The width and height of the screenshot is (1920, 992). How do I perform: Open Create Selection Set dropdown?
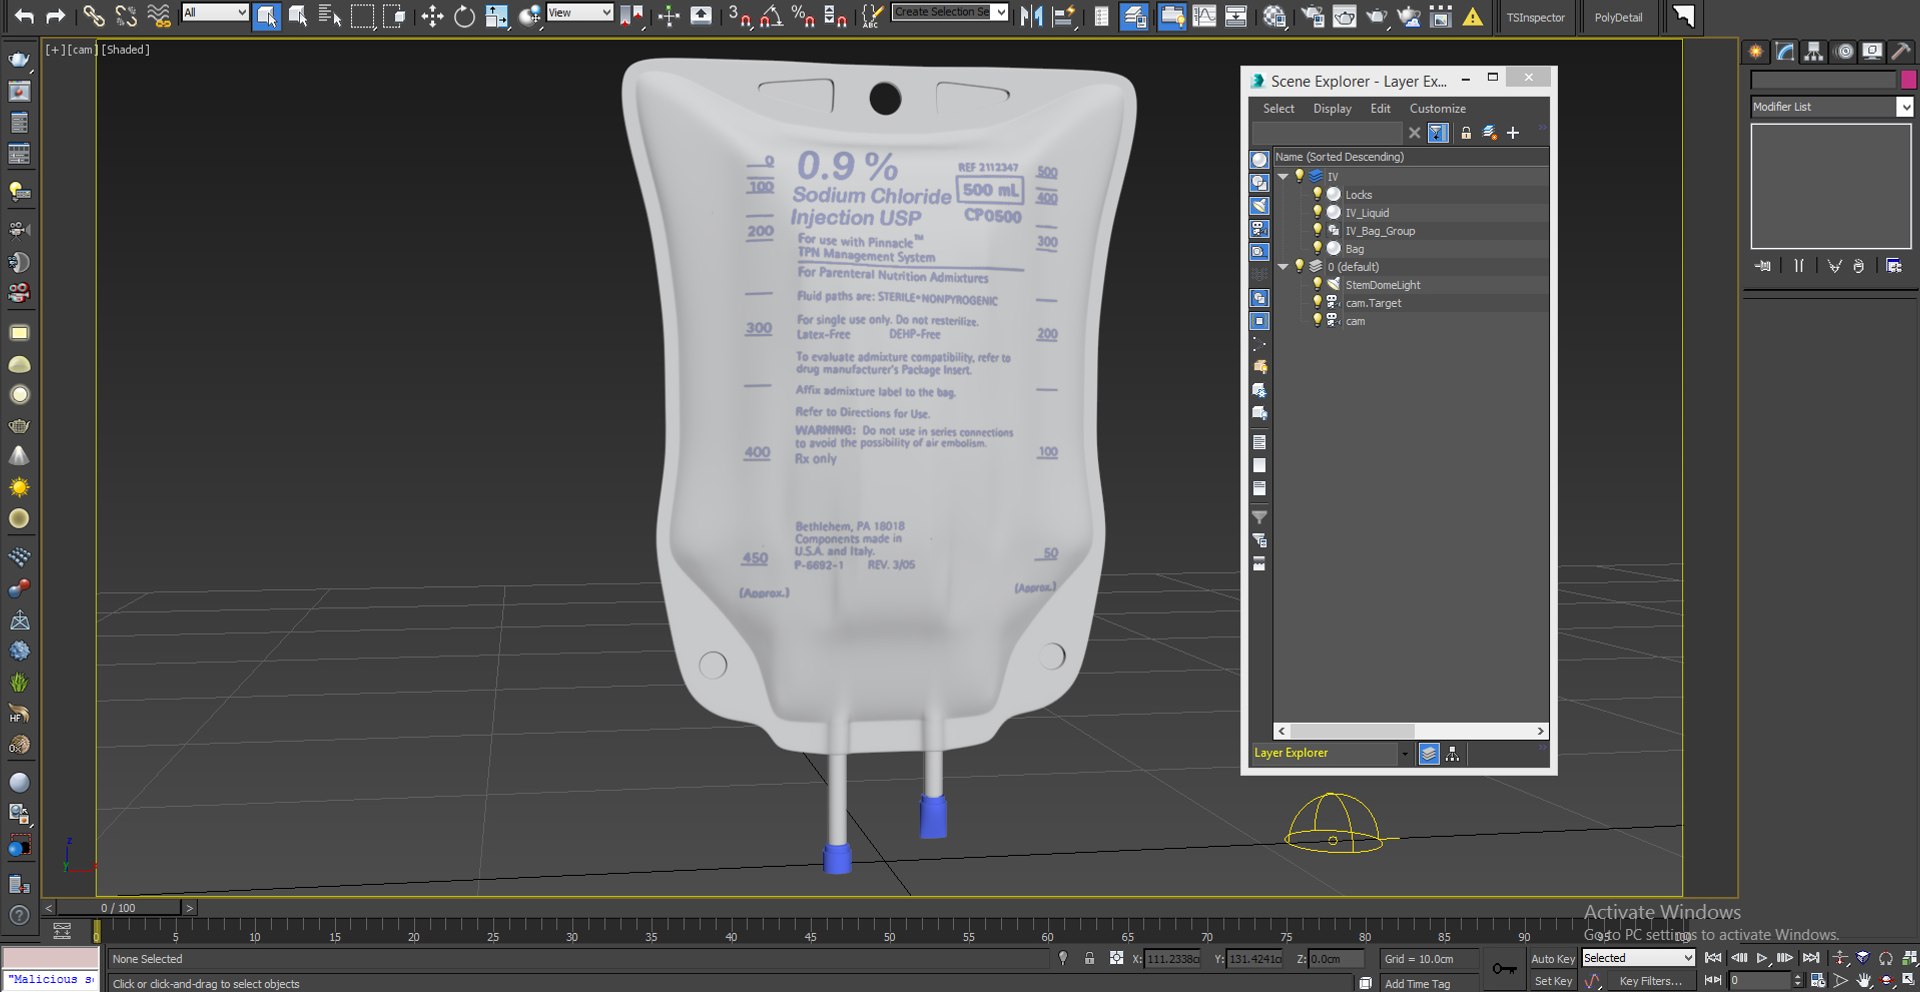(950, 12)
